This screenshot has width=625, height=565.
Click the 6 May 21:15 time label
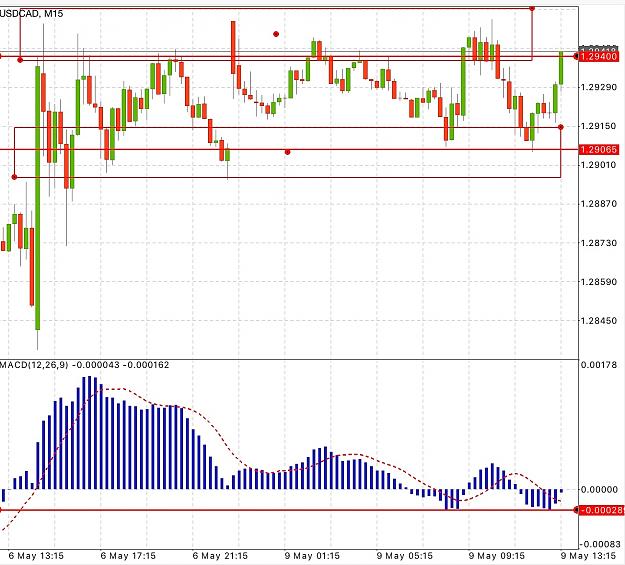(x=220, y=556)
